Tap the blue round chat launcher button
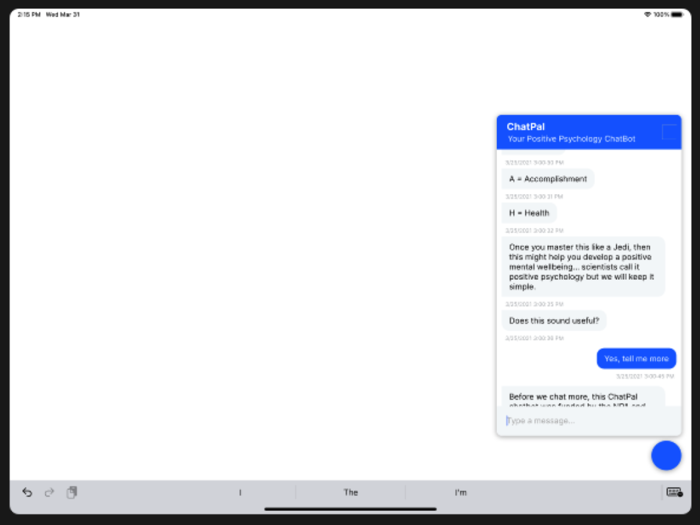700x525 pixels. [666, 455]
